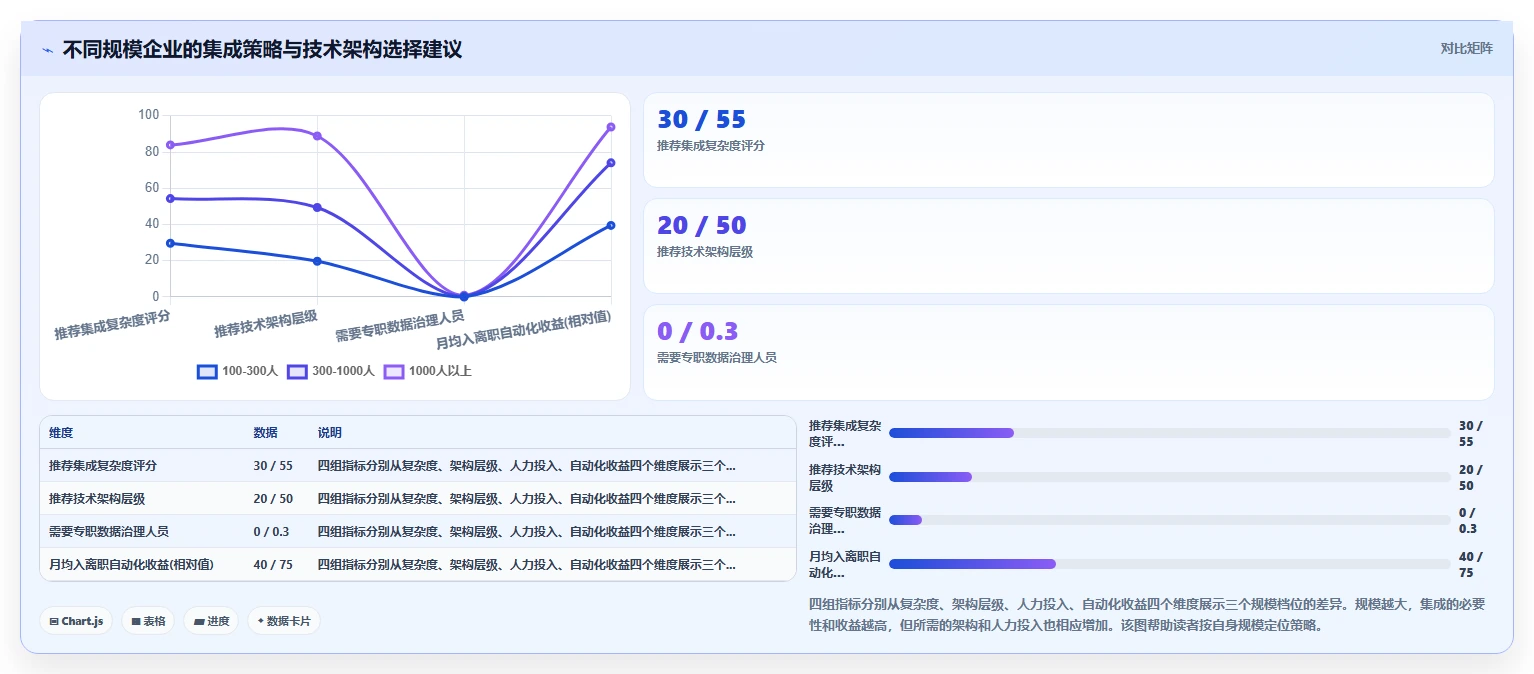Viewport: 1534px width, 674px height.
Task: Hide the 1000人以上 legend series
Action: pos(427,371)
